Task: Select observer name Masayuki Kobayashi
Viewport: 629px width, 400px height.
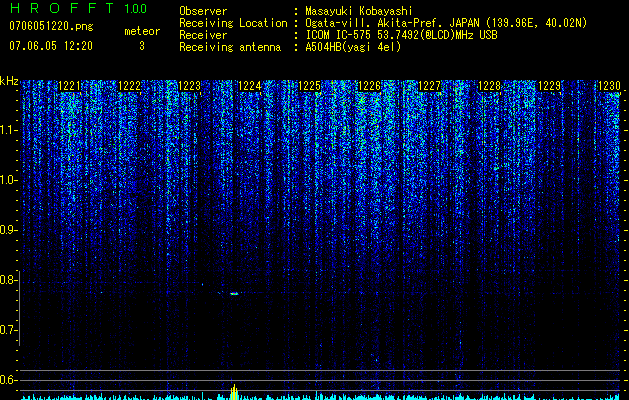Action: [359, 11]
